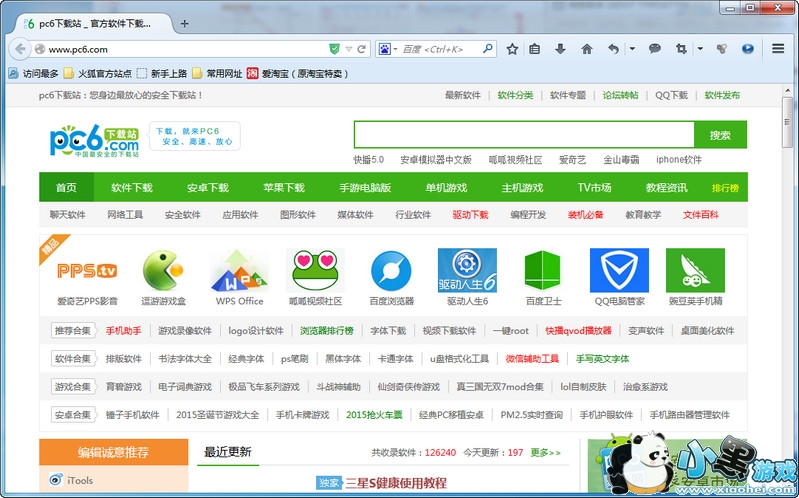Open 首页 navigation tab
Image resolution: width=799 pixels, height=498 pixels.
tap(66, 187)
